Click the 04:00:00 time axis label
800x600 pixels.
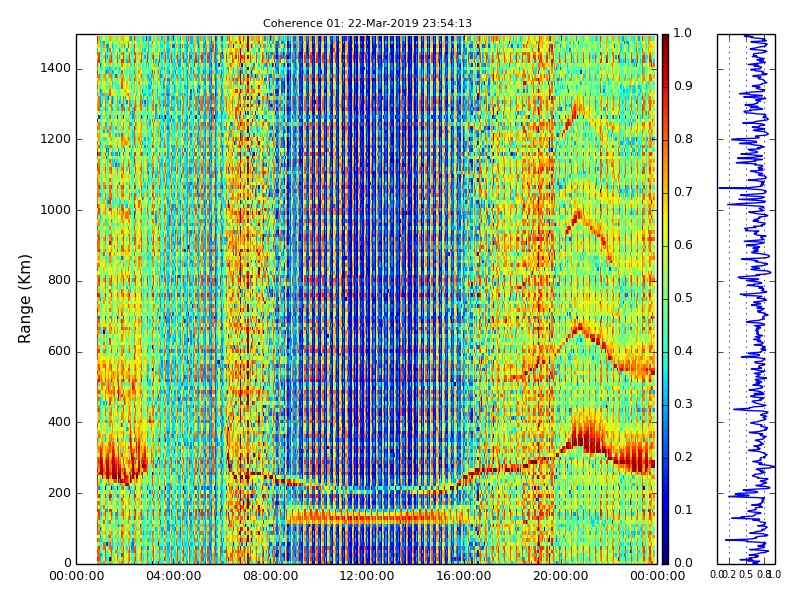pos(173,576)
